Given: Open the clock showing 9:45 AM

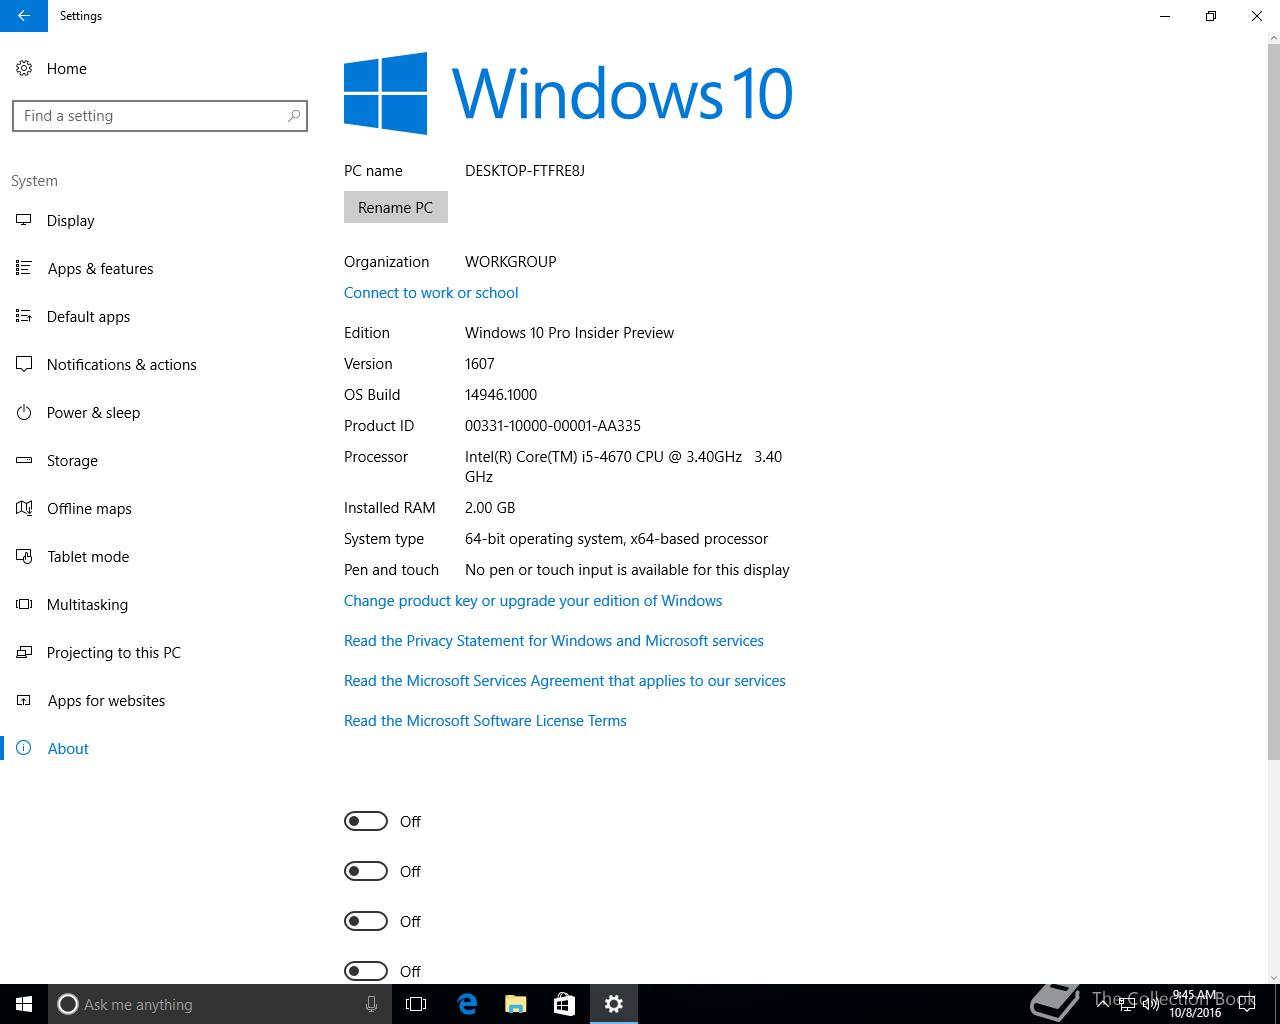Looking at the screenshot, I should pos(1195,1004).
